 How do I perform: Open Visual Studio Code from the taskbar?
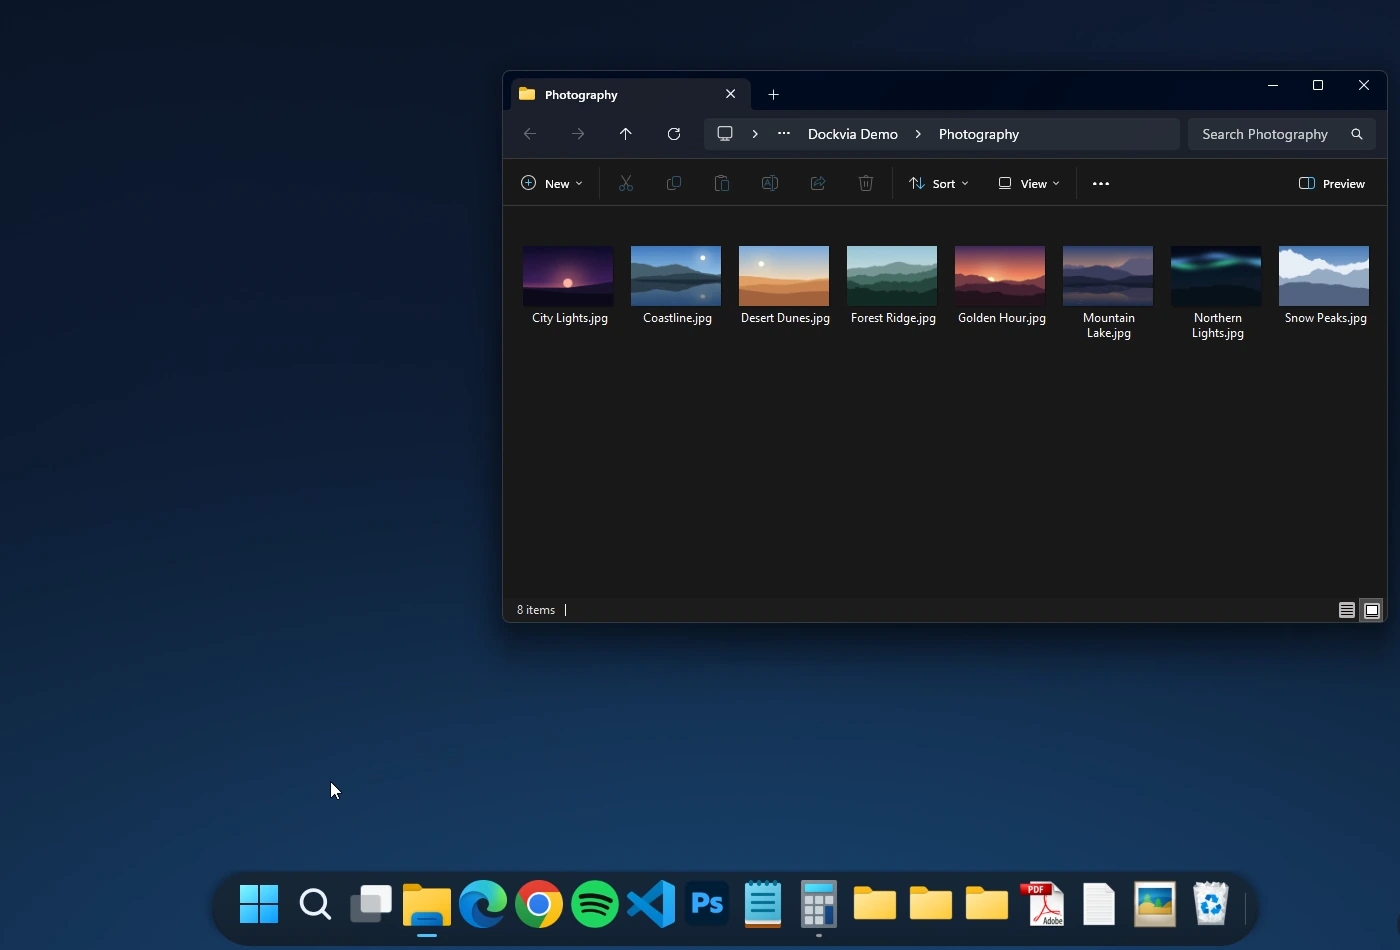651,905
